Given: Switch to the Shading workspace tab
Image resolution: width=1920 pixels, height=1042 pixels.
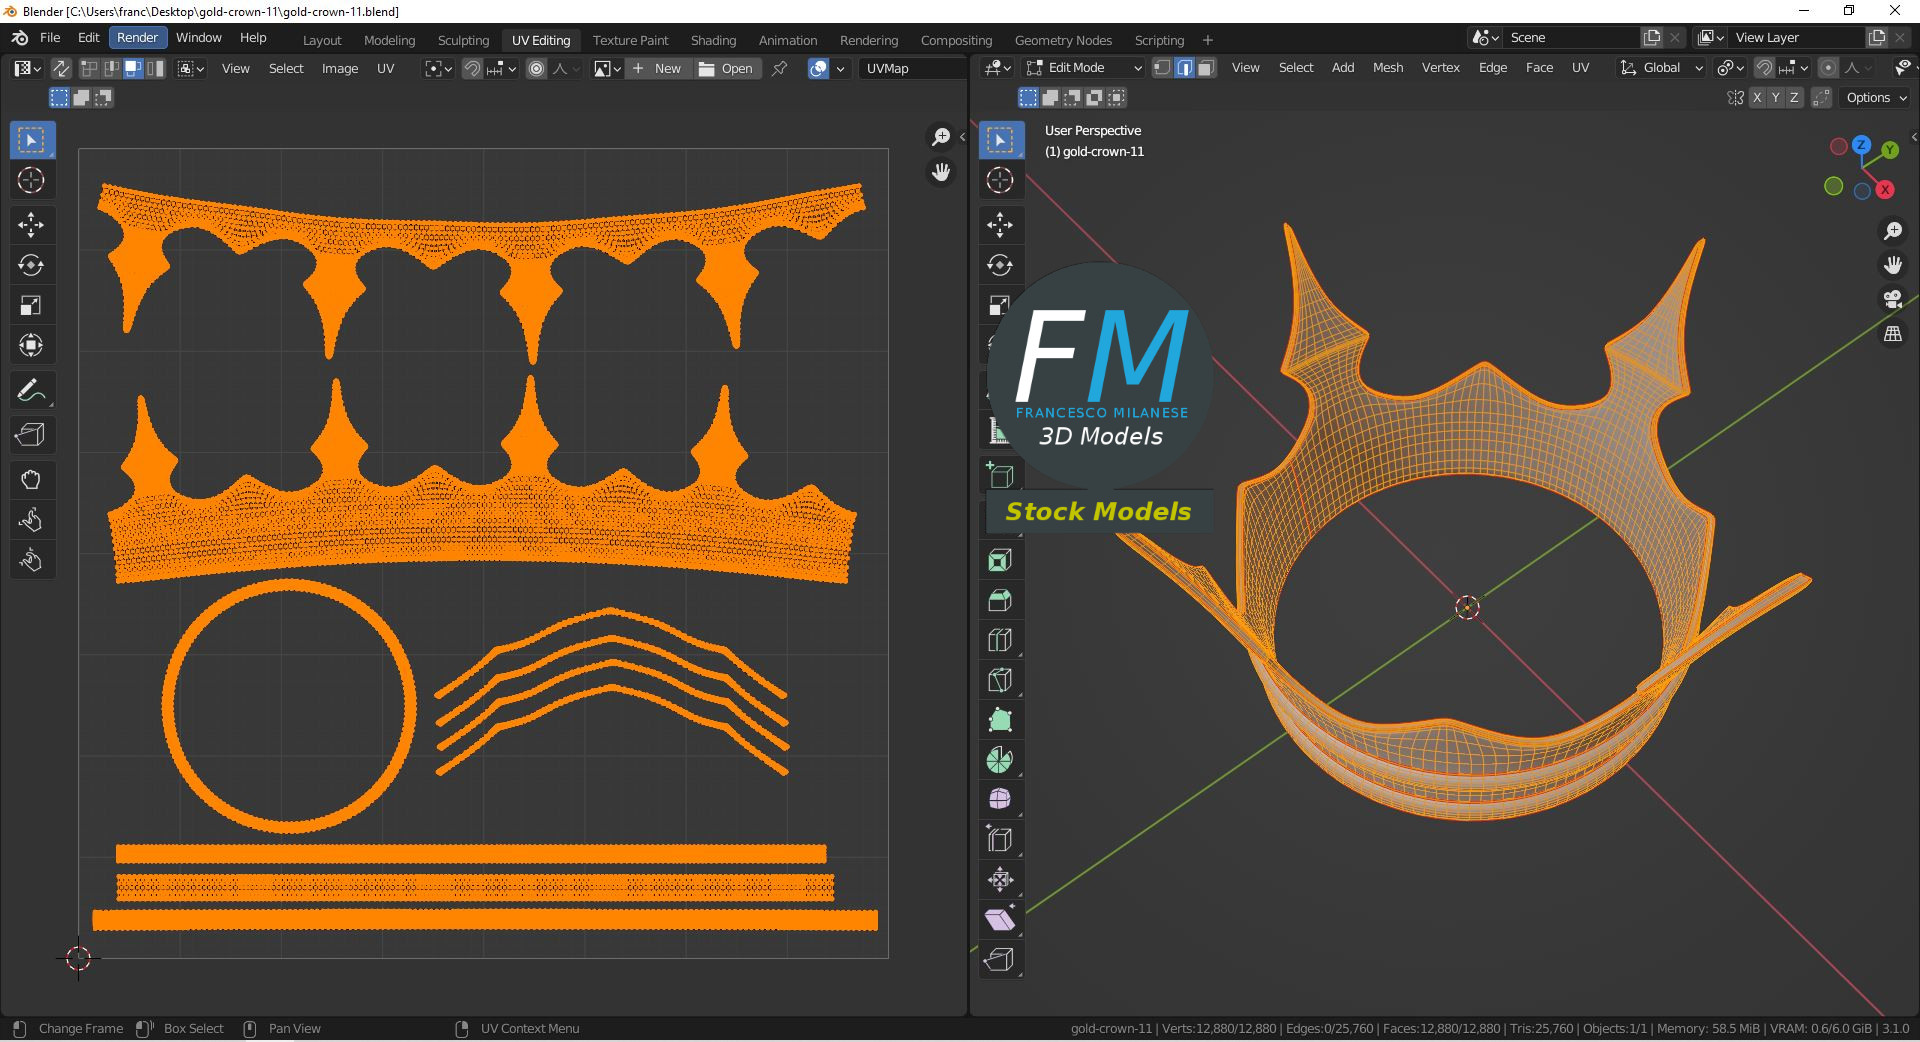Looking at the screenshot, I should (x=713, y=40).
